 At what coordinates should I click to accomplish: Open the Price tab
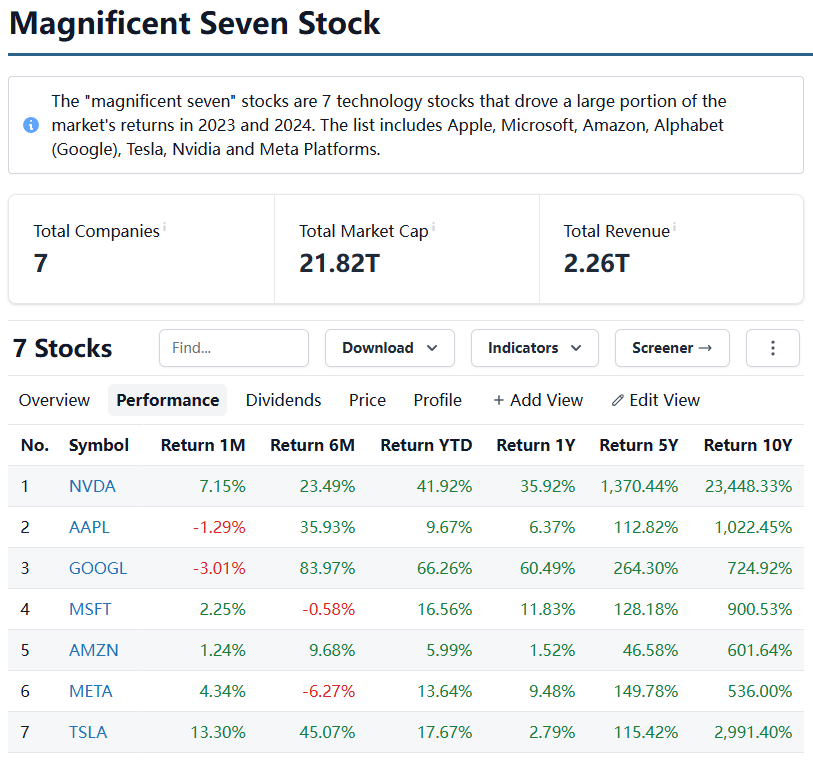click(x=367, y=400)
